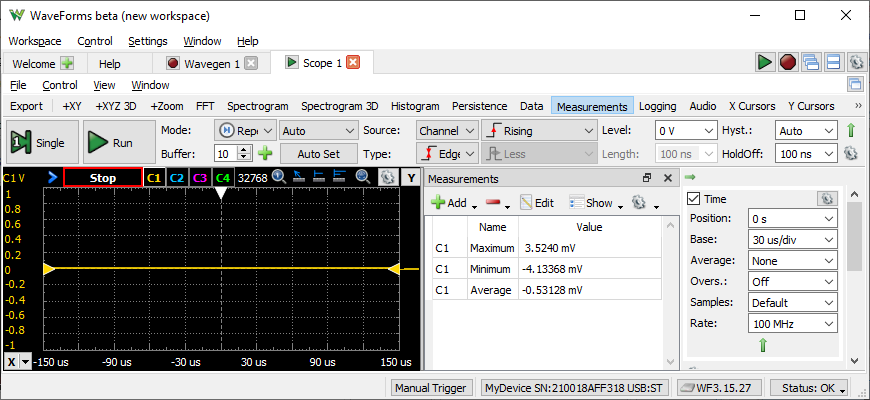The width and height of the screenshot is (870, 400).
Task: Open the Level 0 V dropdown
Action: point(686,131)
